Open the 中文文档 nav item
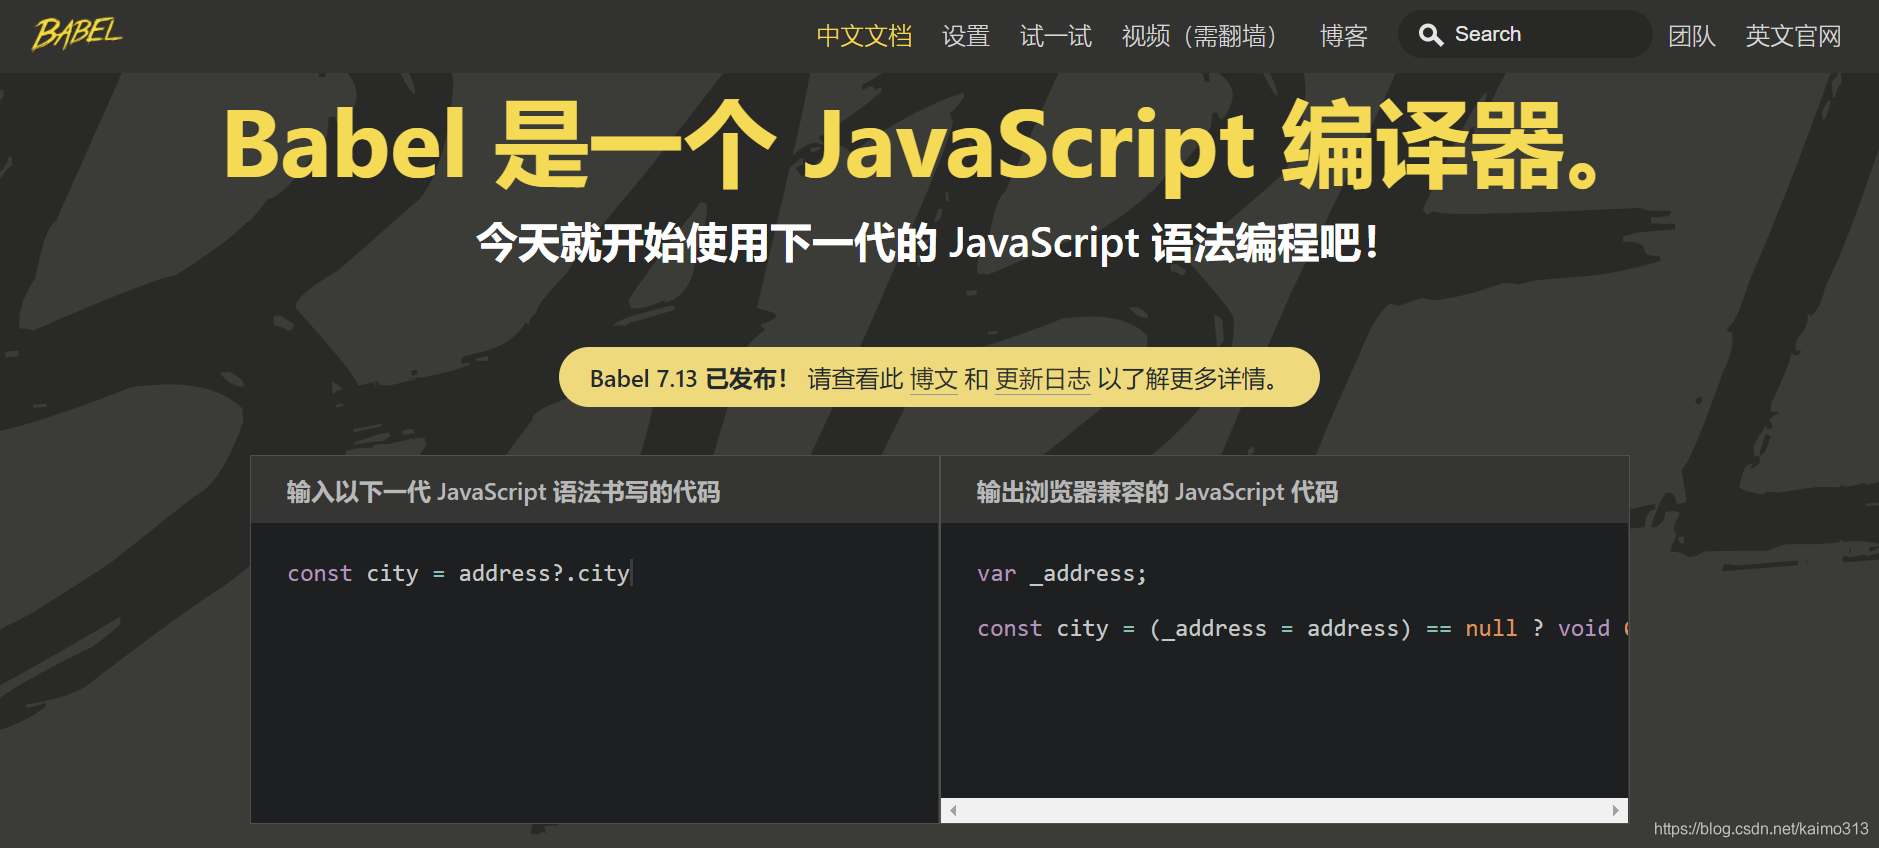 click(864, 36)
